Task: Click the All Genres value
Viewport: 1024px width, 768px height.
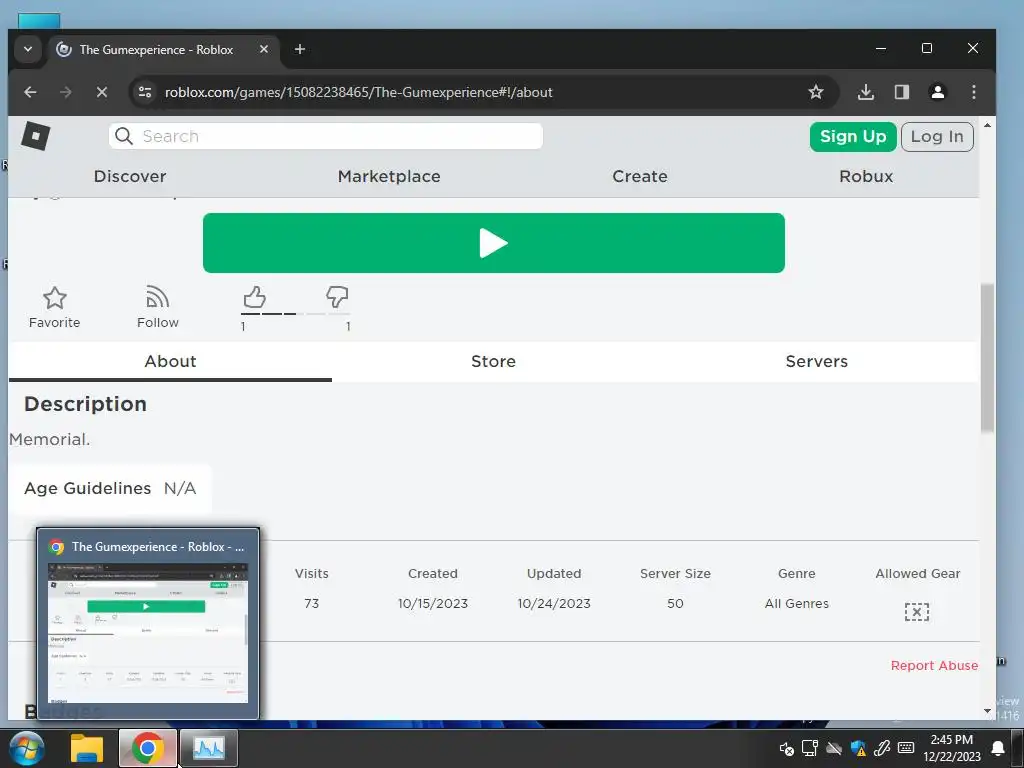Action: click(797, 603)
